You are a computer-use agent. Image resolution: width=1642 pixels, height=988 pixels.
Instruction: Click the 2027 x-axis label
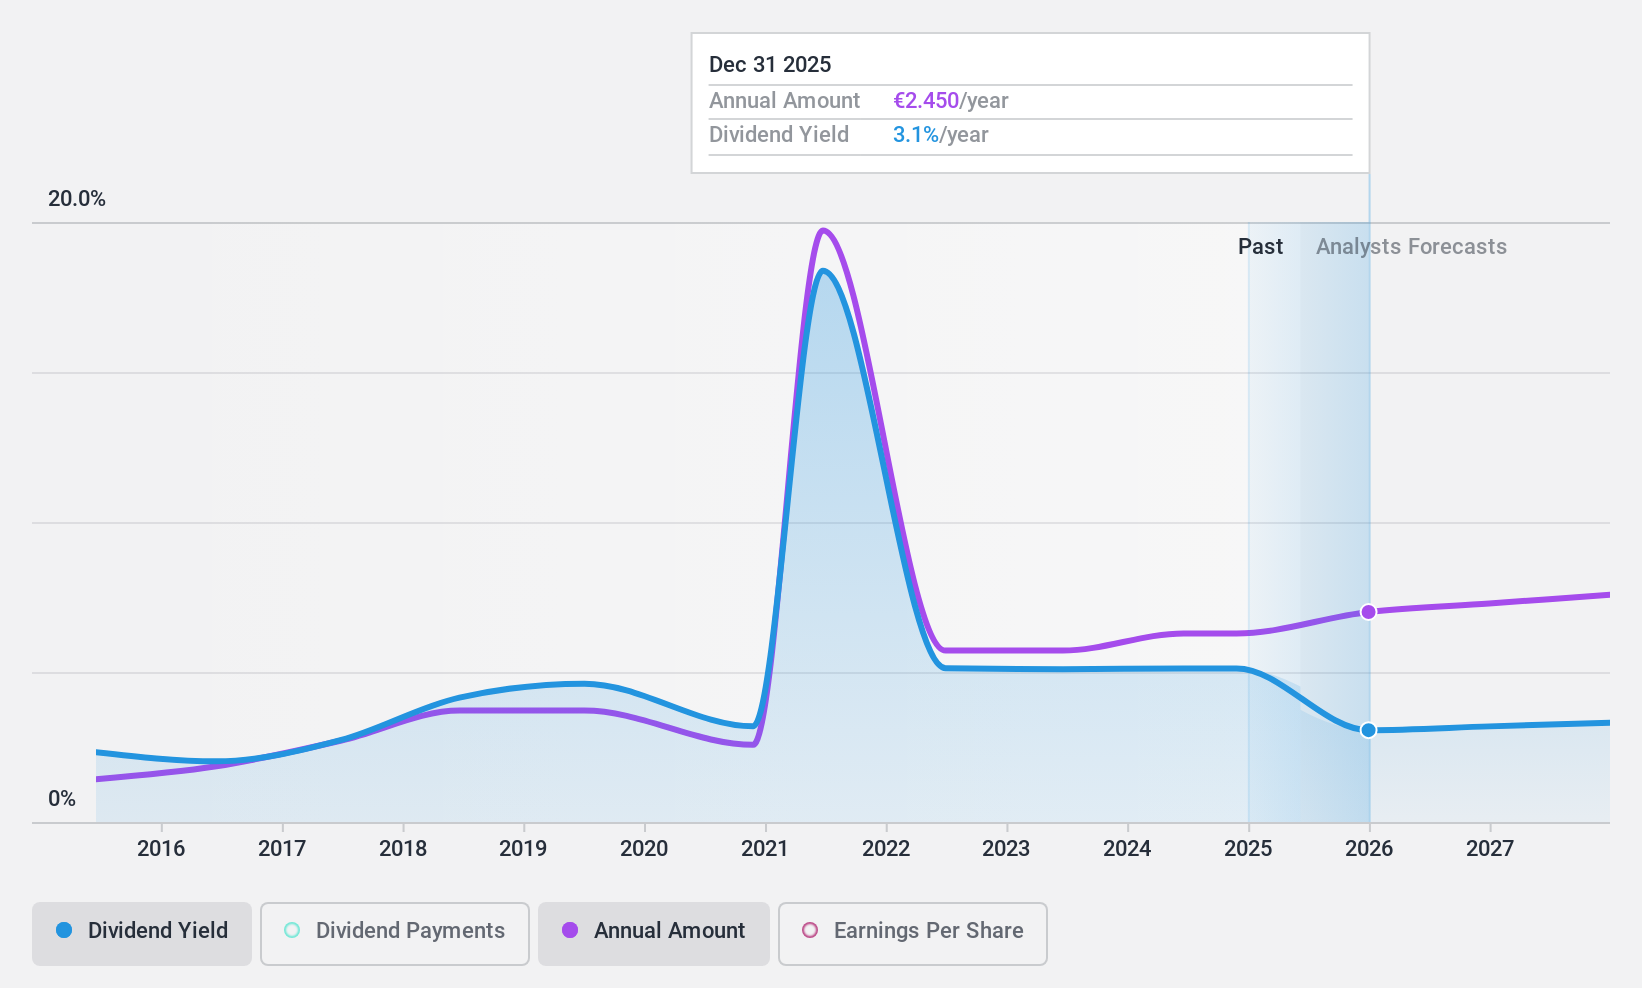(x=1490, y=849)
